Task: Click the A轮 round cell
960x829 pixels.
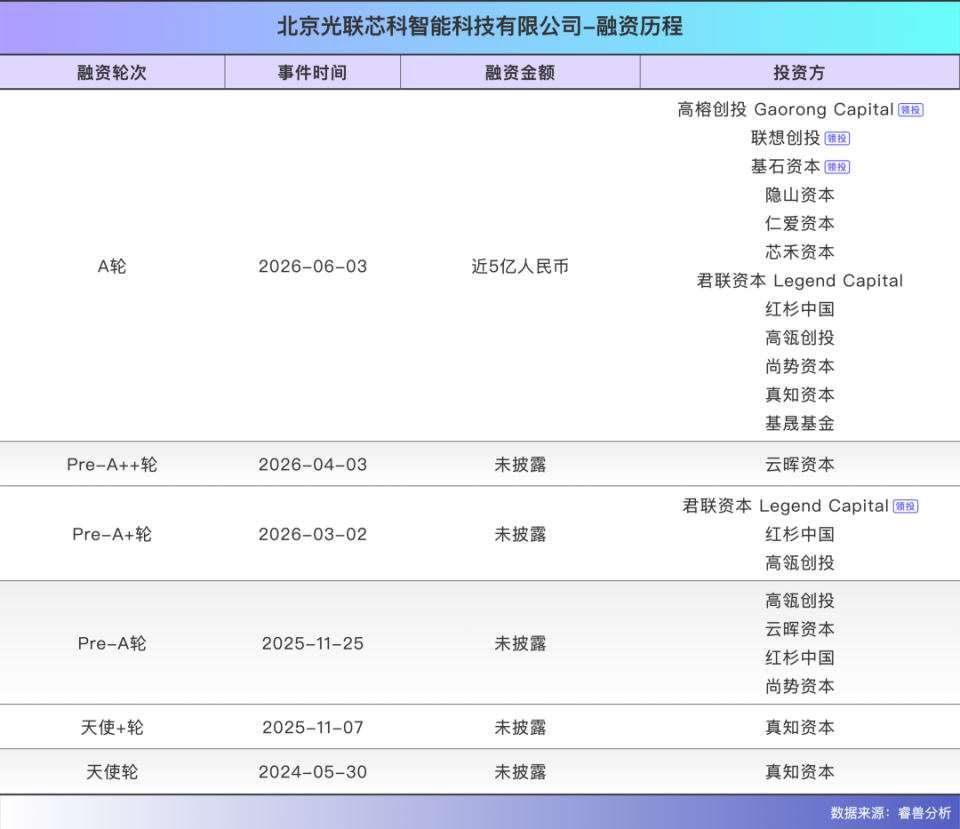Action: pos(112,266)
